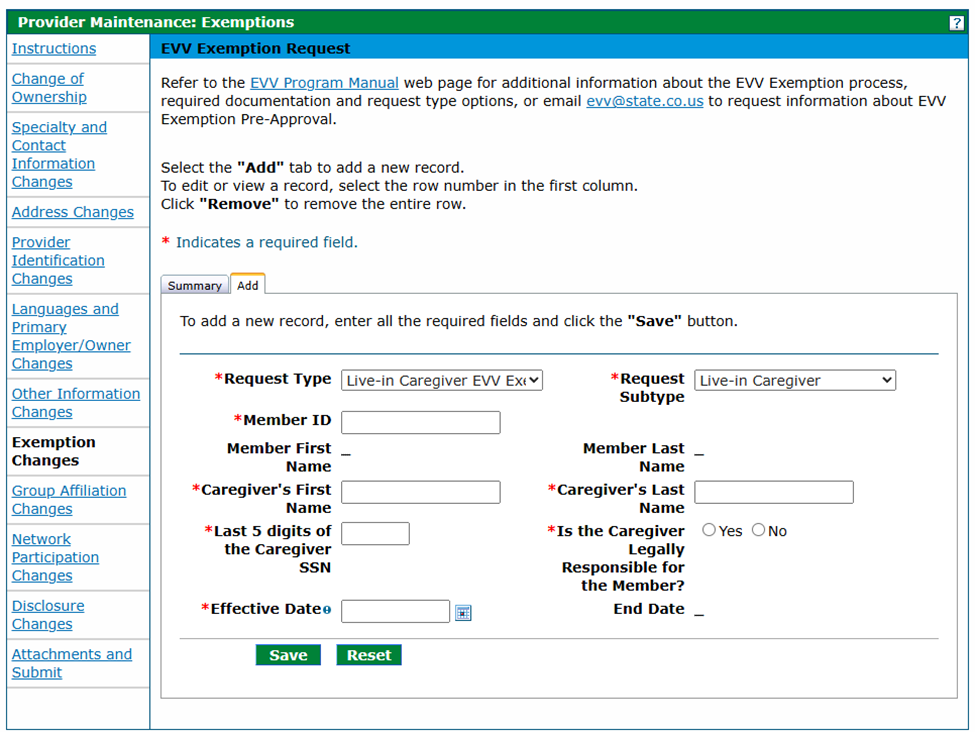Click the Caregiver SSN last 5 digits field
The width and height of the screenshot is (975, 732).
click(x=375, y=534)
